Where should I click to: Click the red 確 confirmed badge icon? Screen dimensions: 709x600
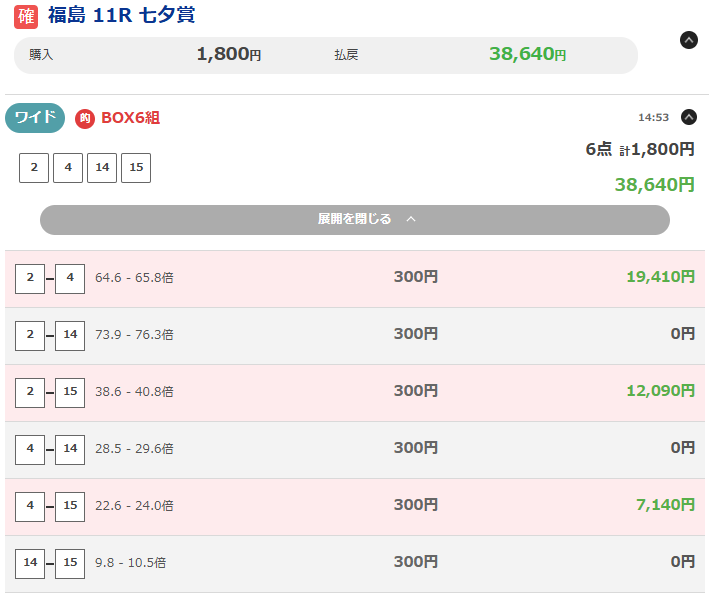[26, 17]
